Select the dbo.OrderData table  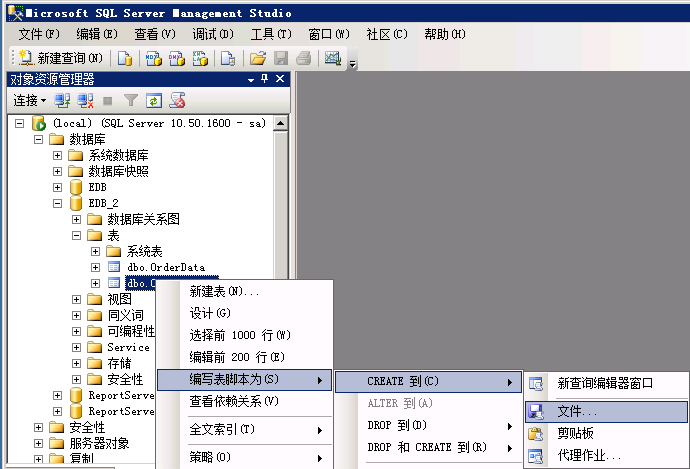click(166, 267)
